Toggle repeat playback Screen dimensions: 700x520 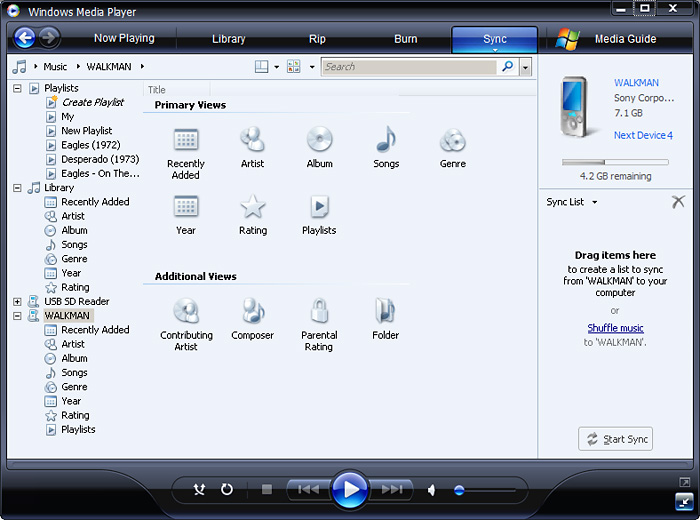click(x=227, y=490)
